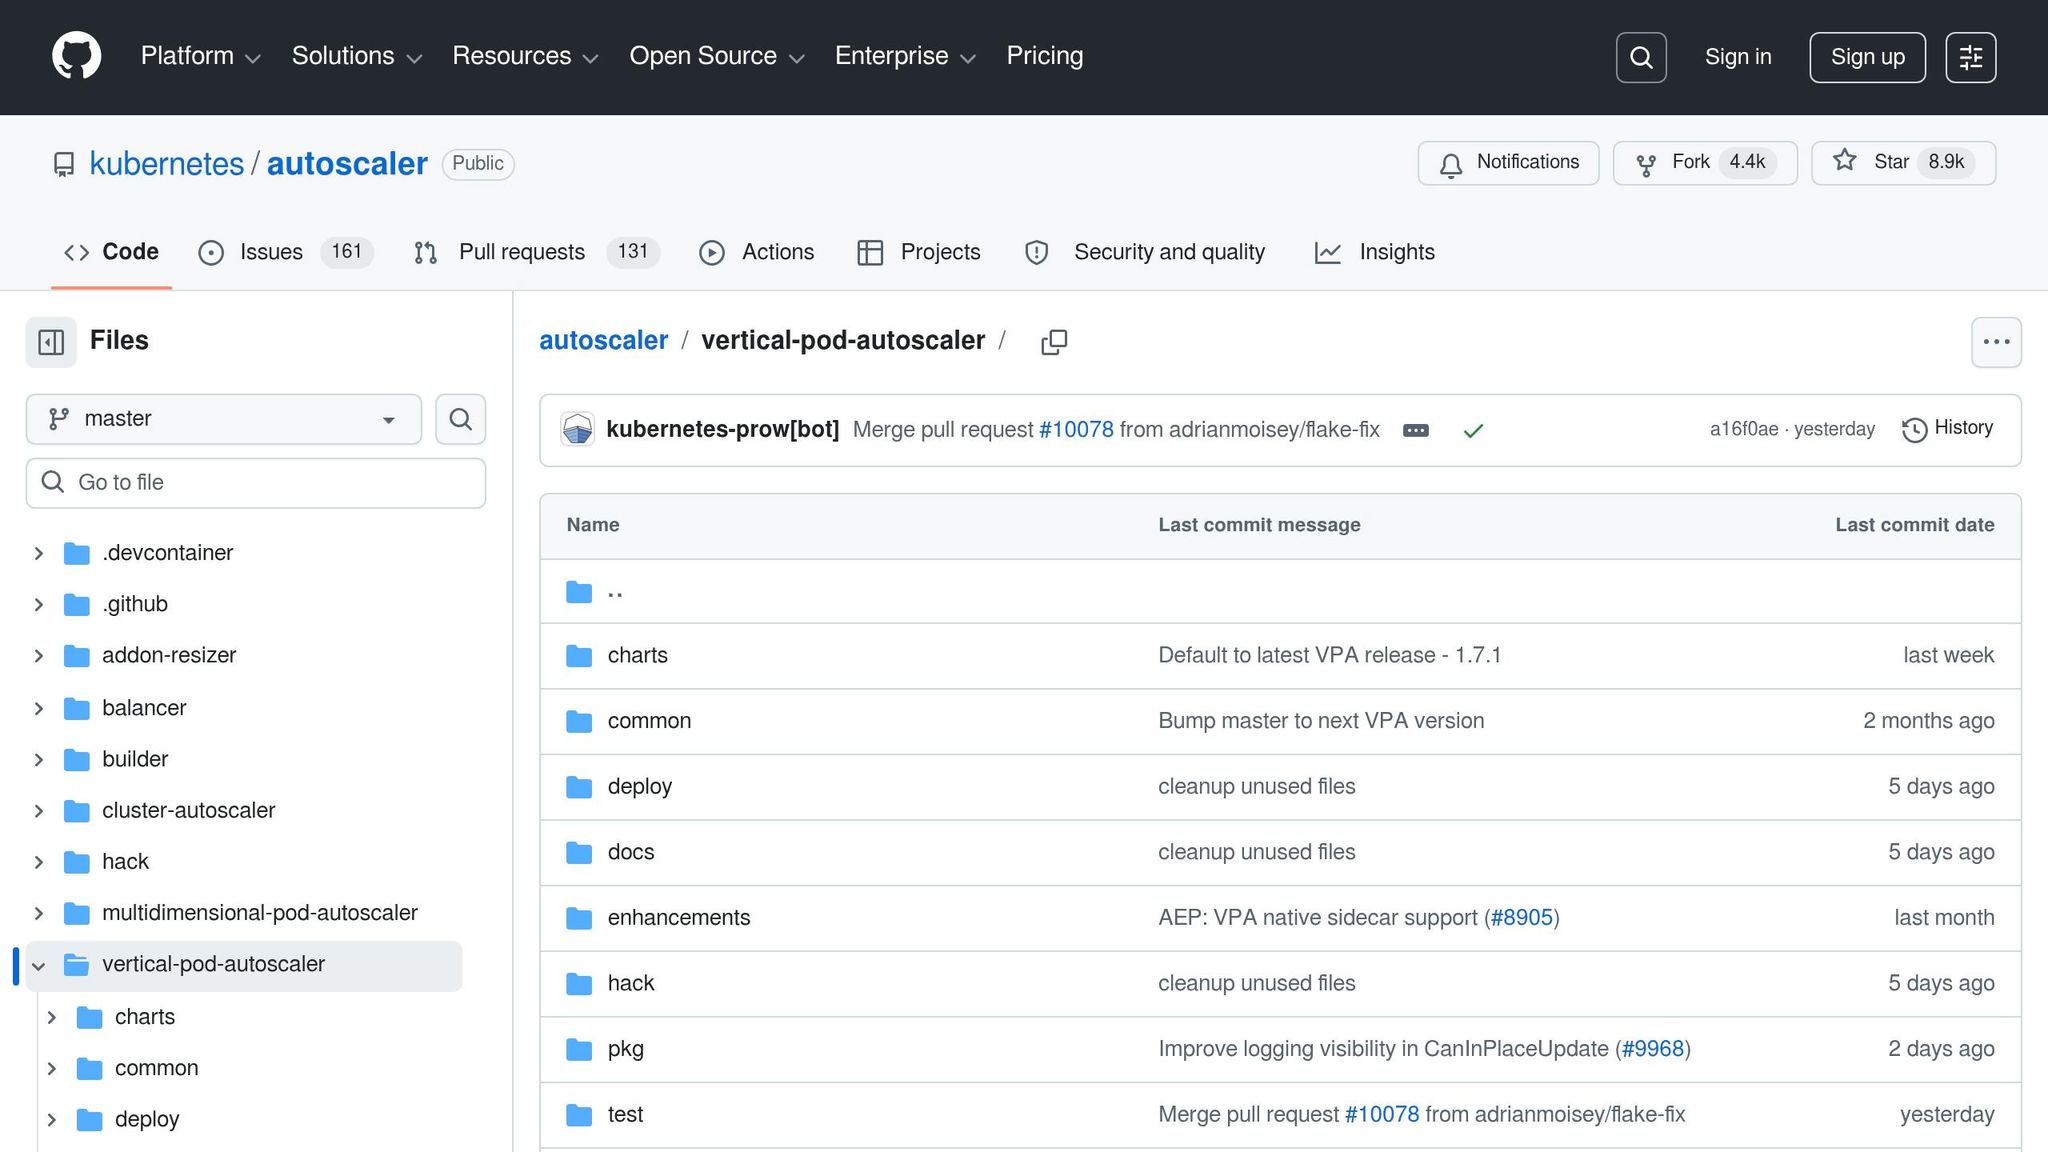Expand the charts subfolder in tree

coord(52,1017)
